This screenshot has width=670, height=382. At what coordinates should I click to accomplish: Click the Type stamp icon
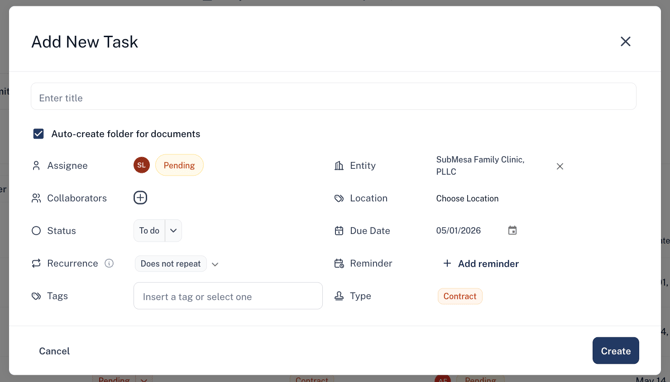(x=339, y=296)
